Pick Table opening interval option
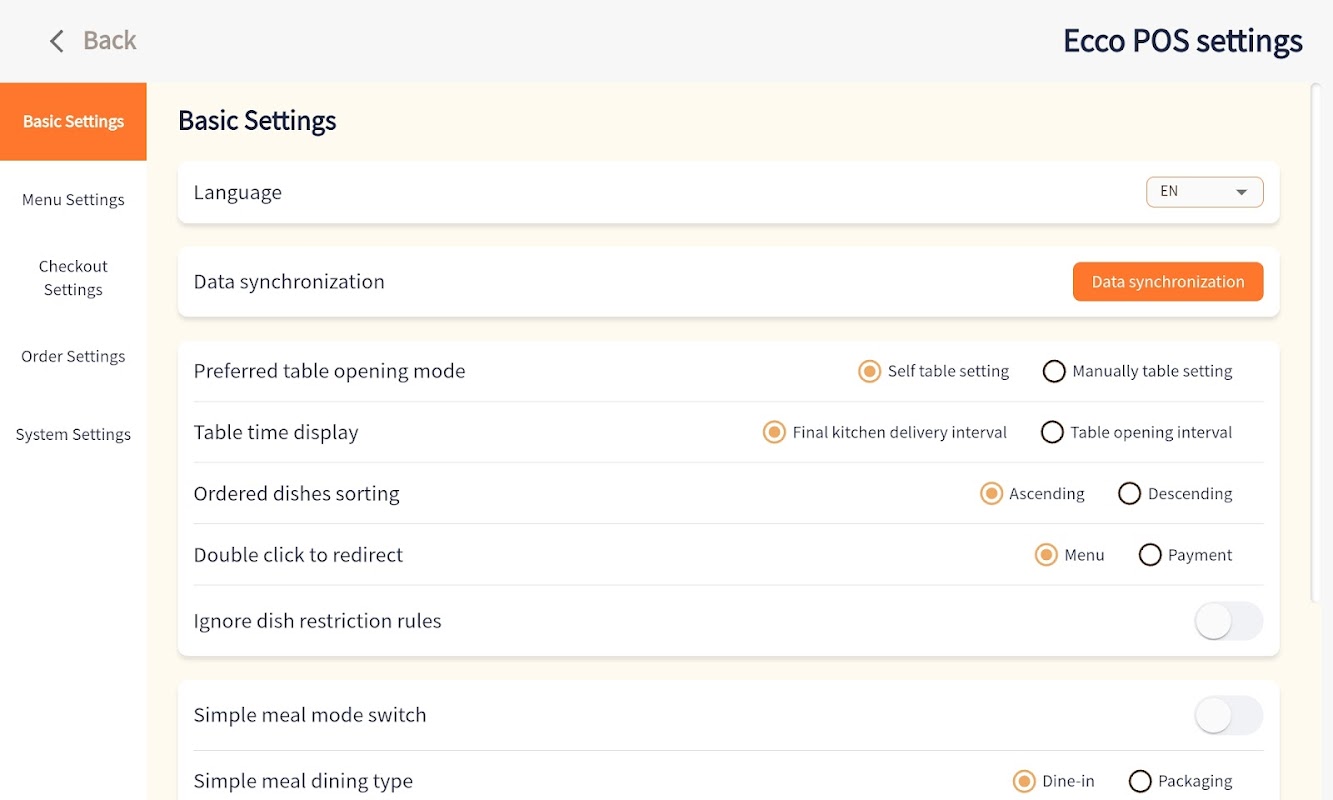 coord(1052,433)
